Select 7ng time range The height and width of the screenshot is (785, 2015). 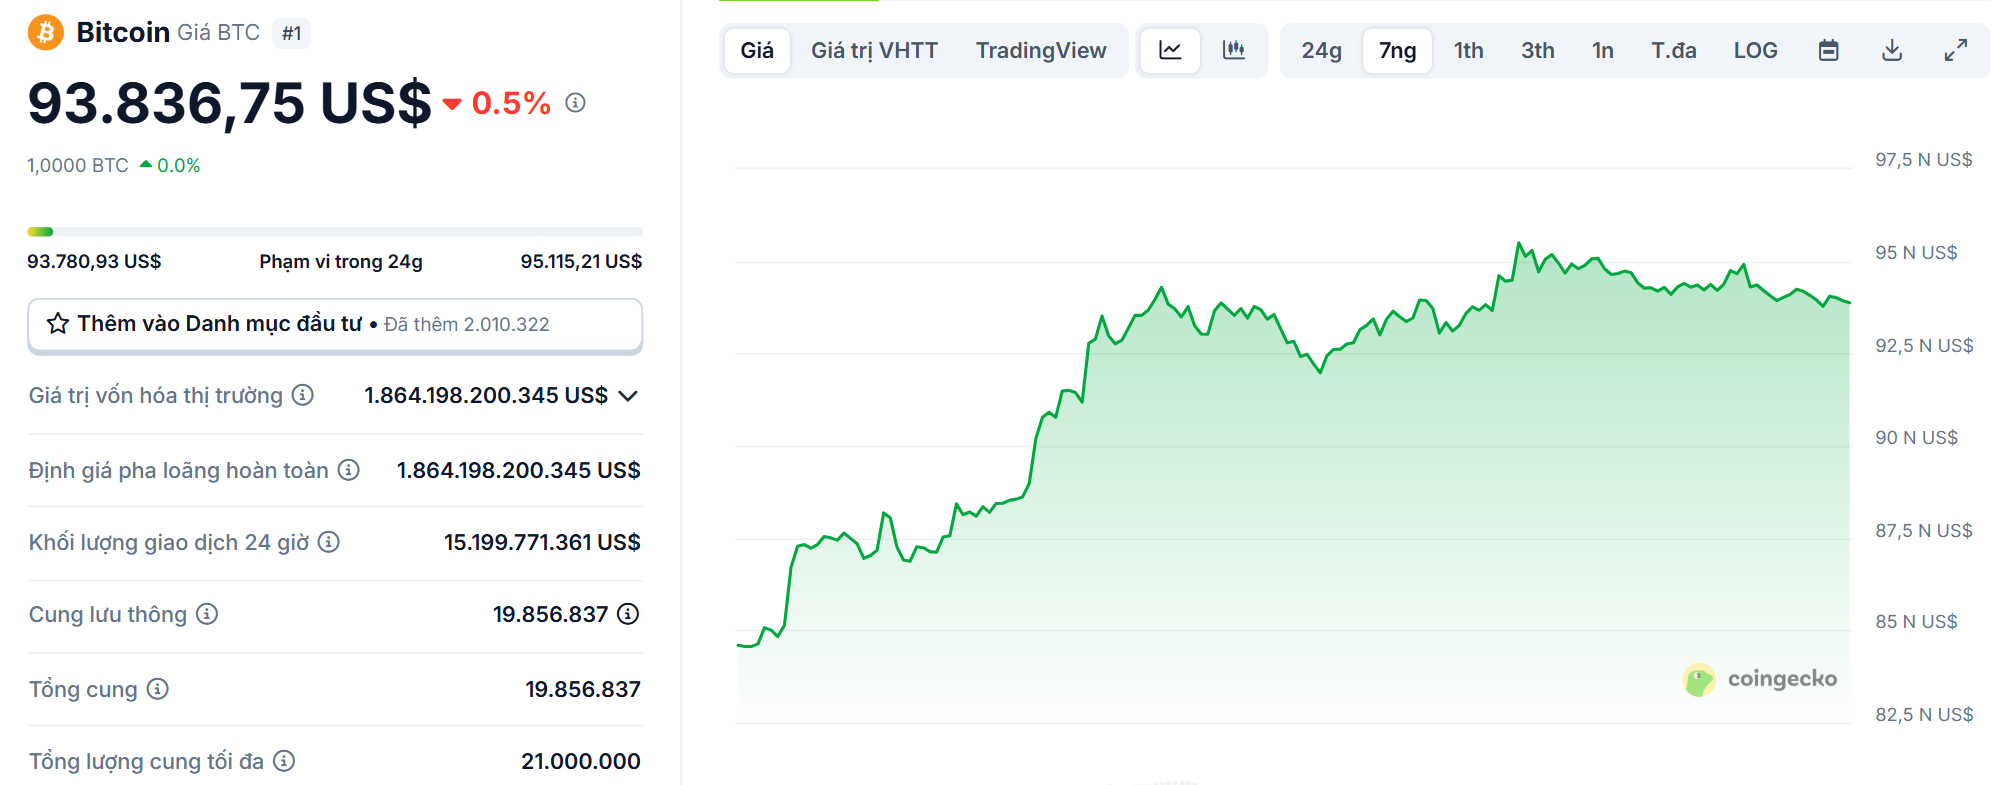pyautogui.click(x=1398, y=50)
